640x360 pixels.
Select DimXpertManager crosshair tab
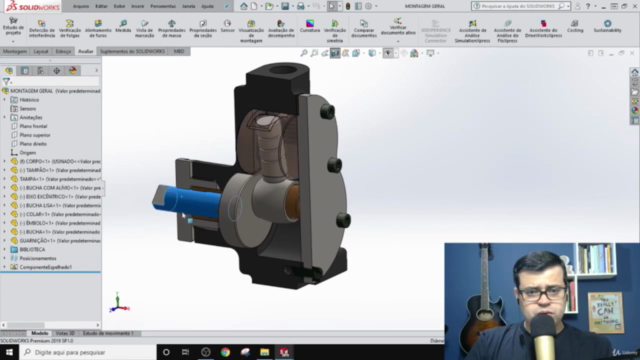56,71
